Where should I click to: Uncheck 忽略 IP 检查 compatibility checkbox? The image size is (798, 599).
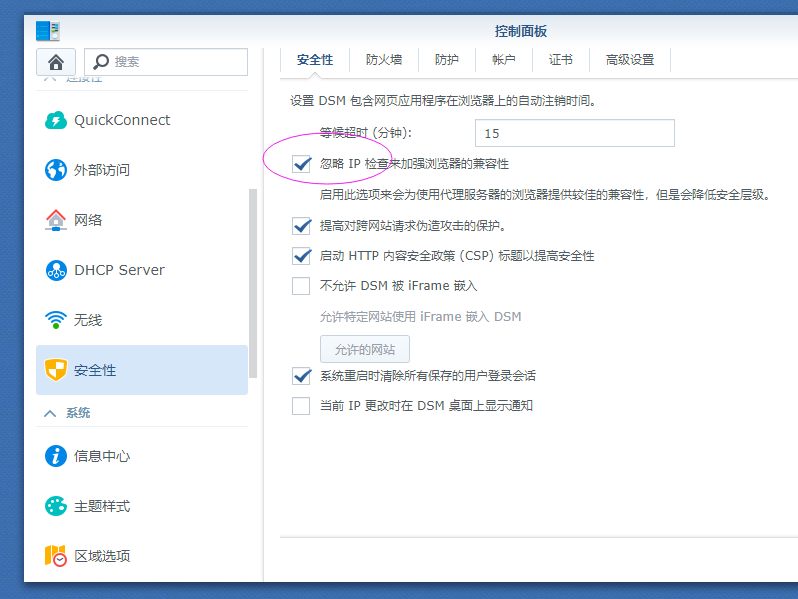click(x=301, y=164)
